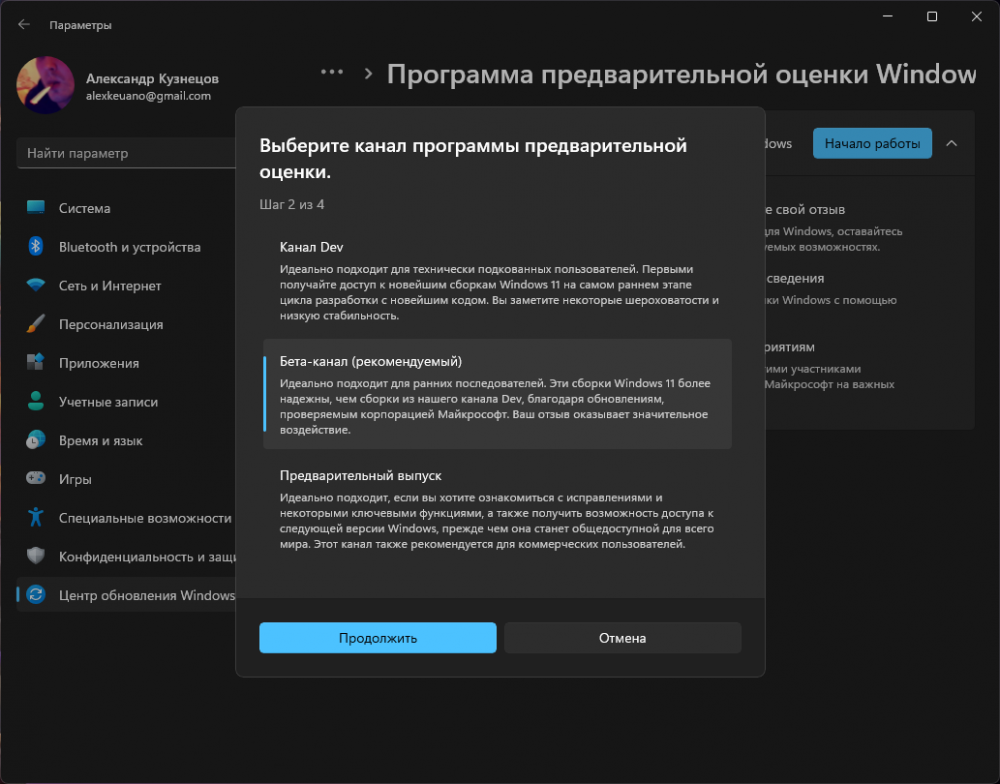Open Специальные возможности category
The width and height of the screenshot is (1000, 784).
click(126, 518)
